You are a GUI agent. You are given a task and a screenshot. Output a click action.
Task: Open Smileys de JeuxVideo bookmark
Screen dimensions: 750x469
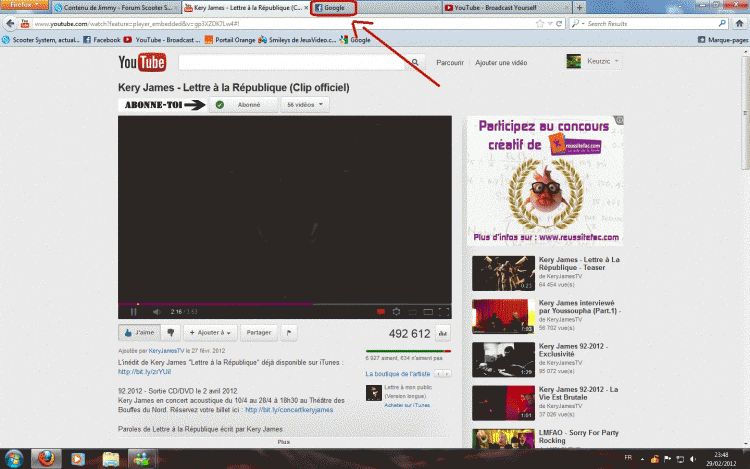click(297, 40)
